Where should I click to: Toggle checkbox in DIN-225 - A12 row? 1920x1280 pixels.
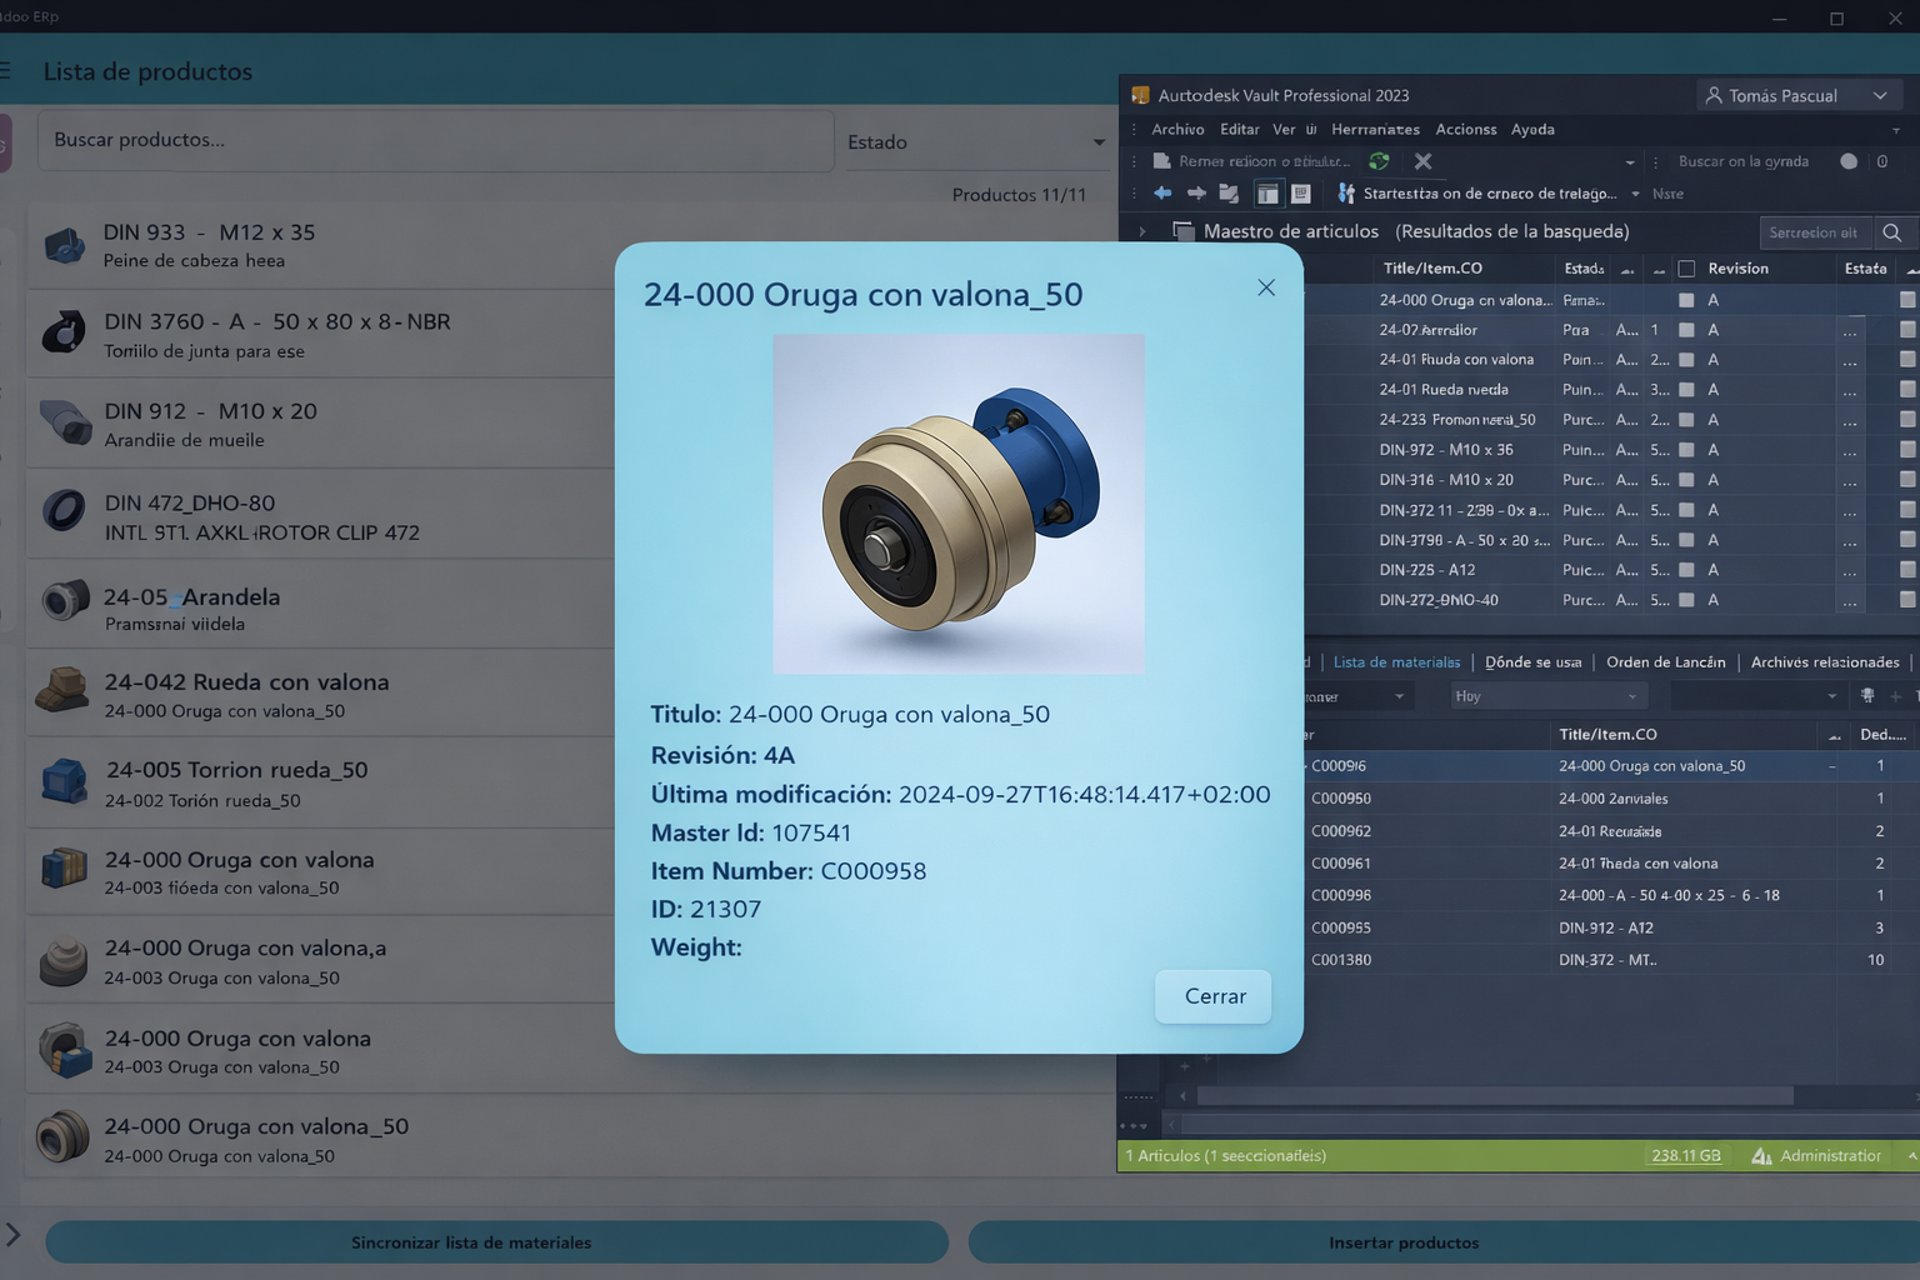coord(1687,570)
